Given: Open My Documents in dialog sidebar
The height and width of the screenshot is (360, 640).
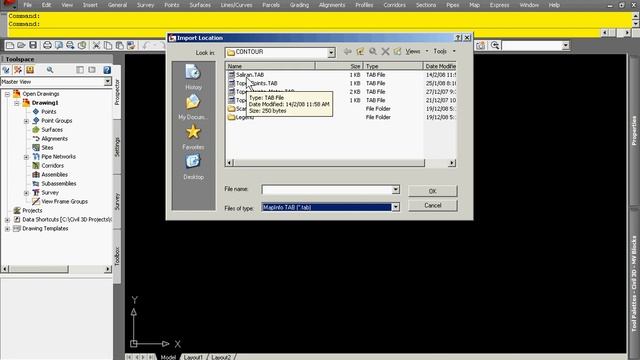Looking at the screenshot, I should point(193,107).
